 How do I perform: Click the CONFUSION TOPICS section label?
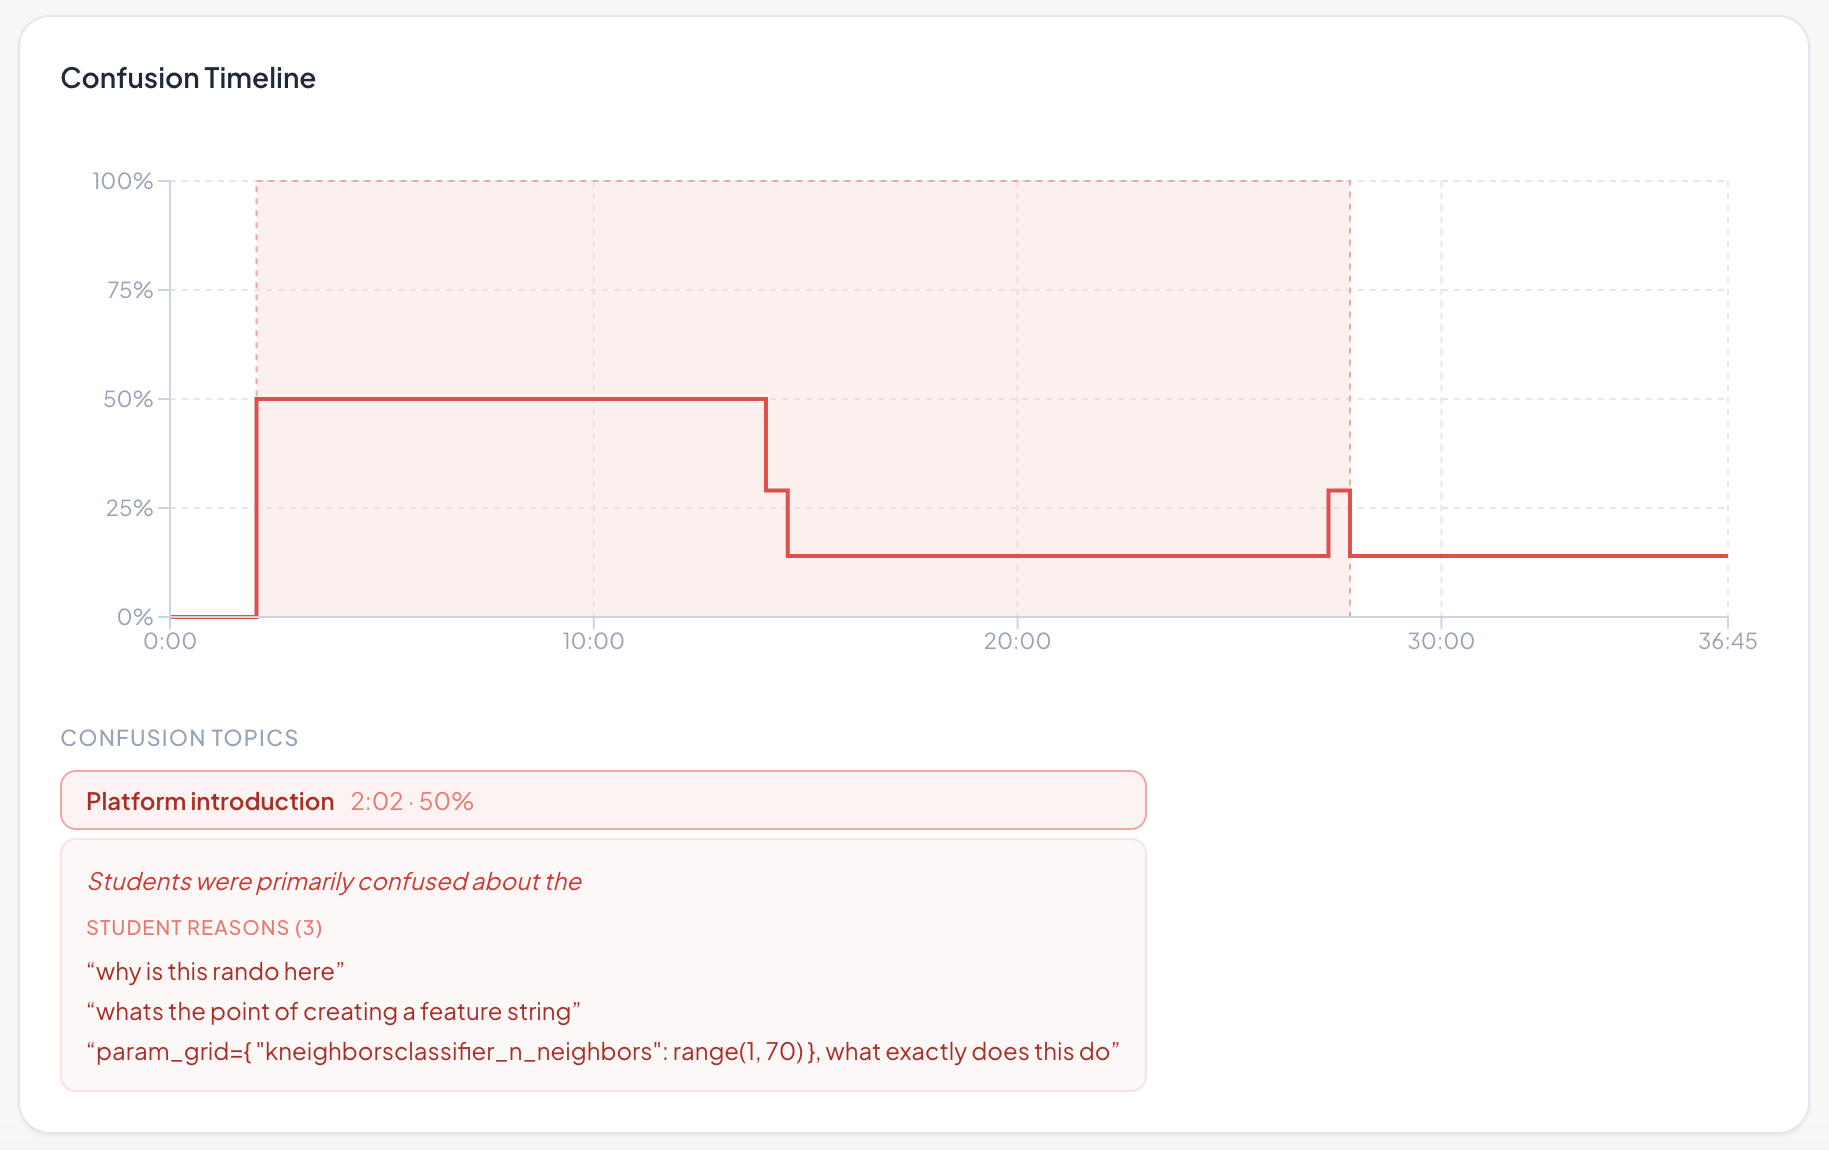tap(179, 738)
